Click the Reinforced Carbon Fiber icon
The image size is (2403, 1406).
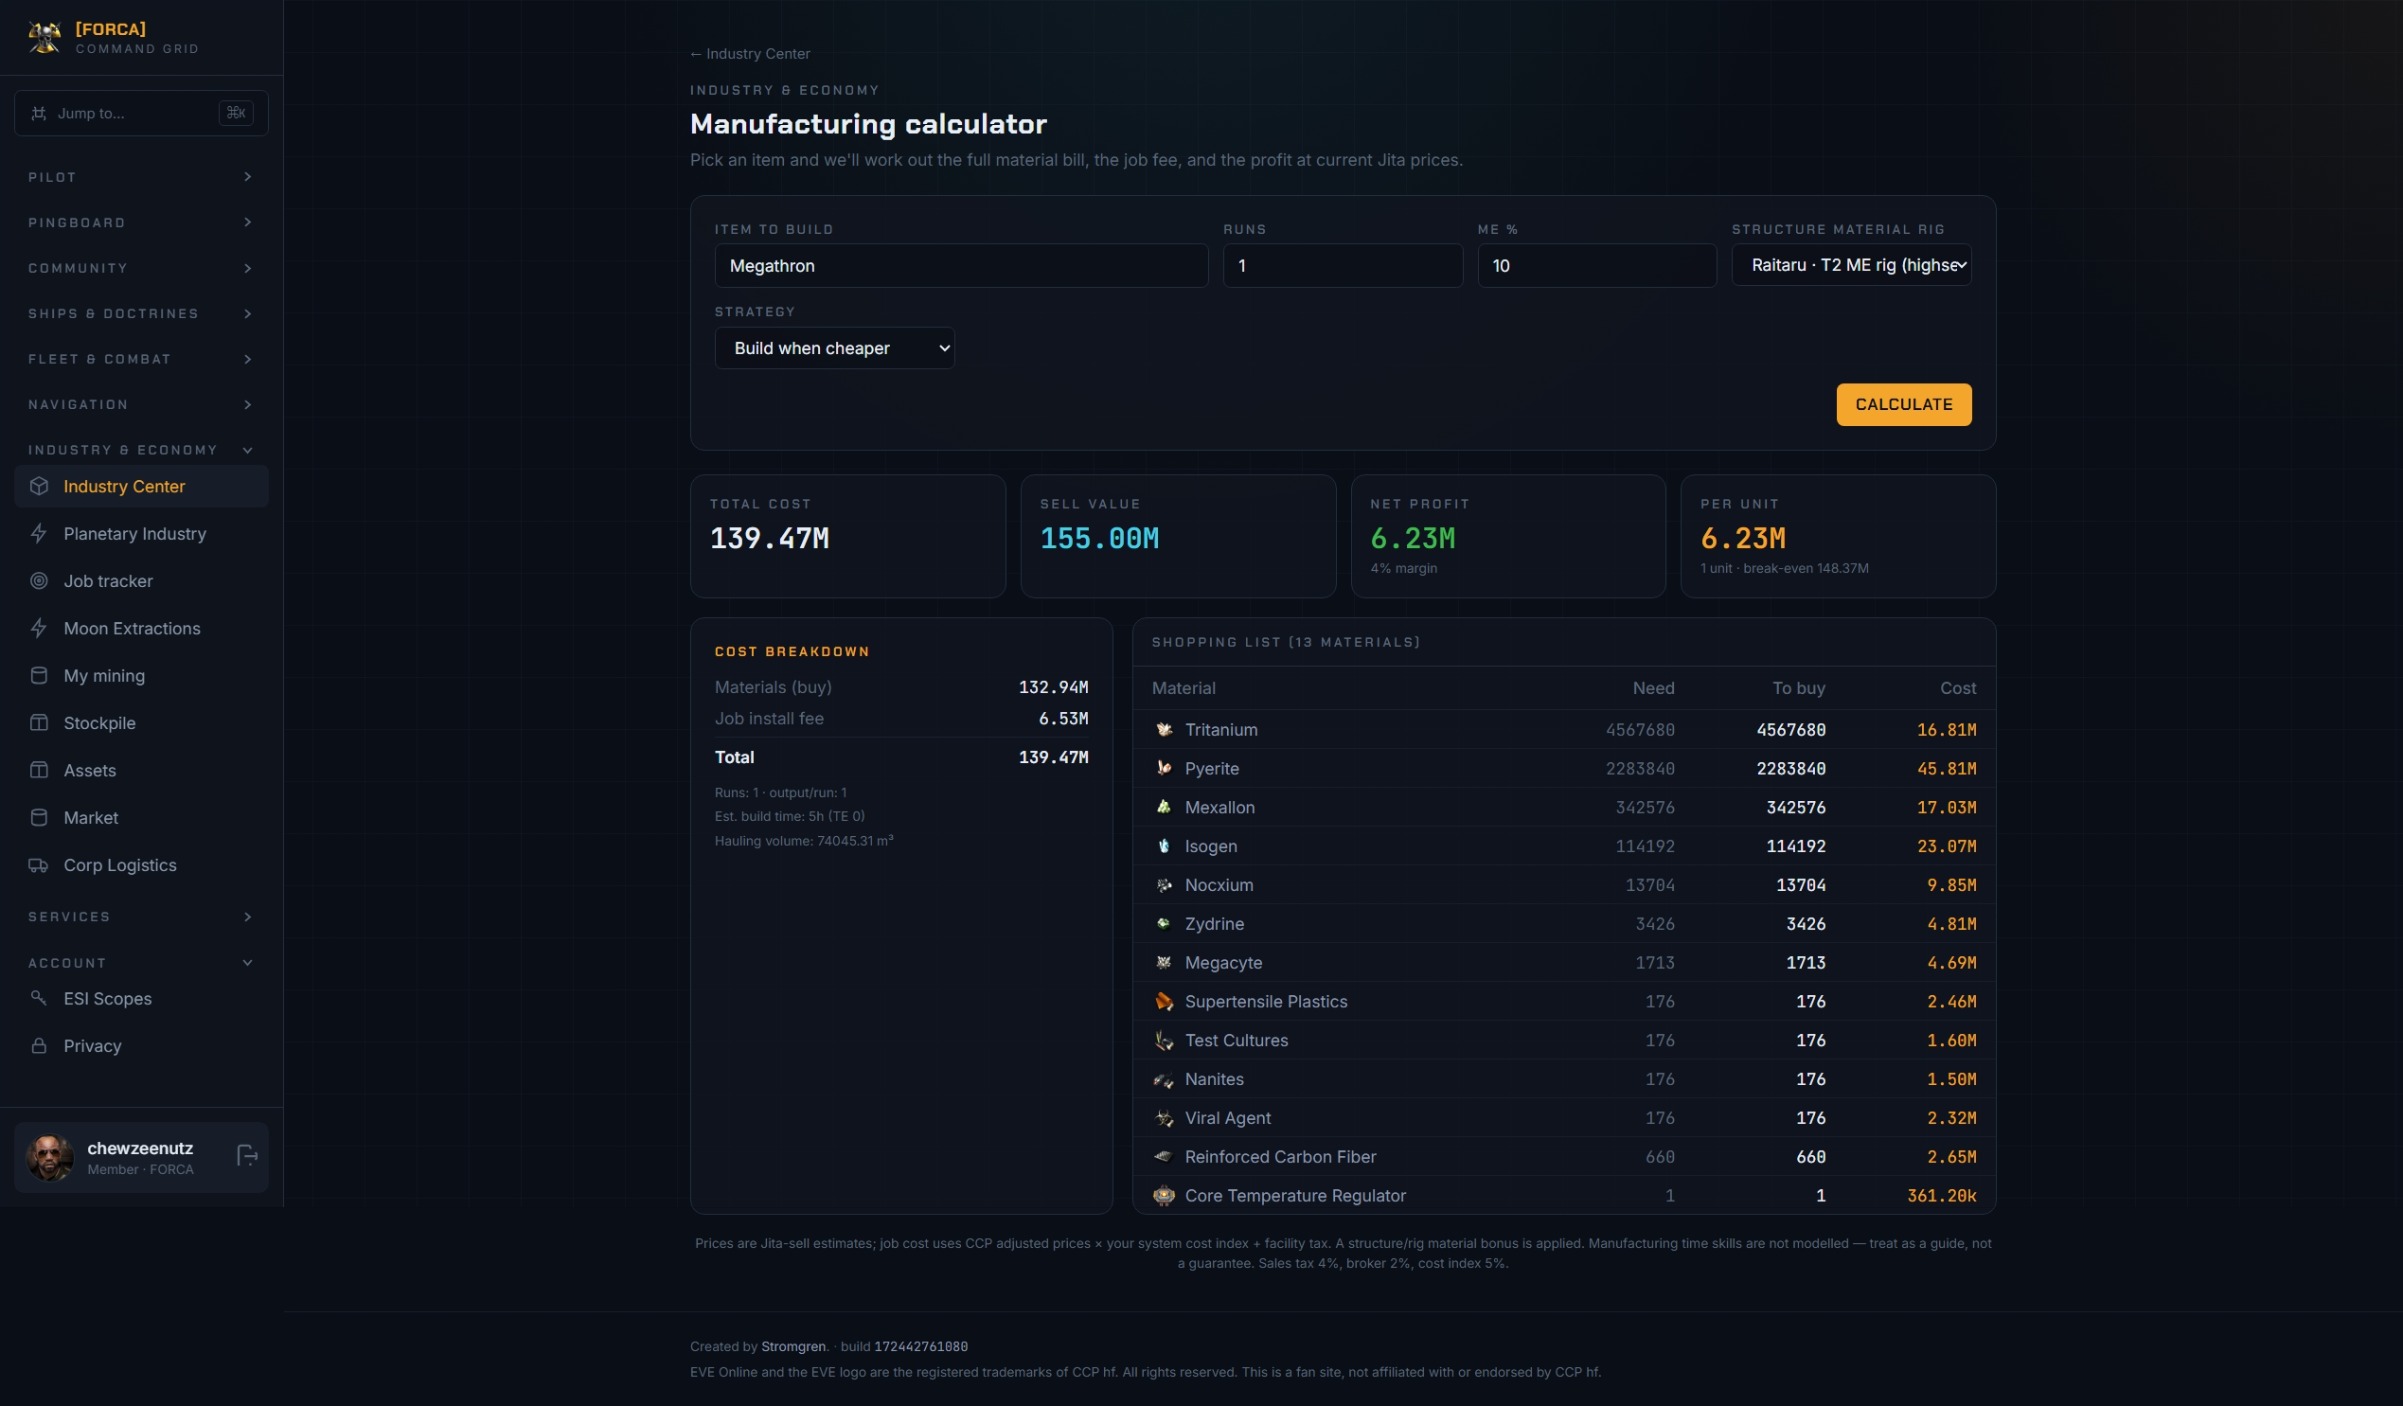pos(1164,1156)
